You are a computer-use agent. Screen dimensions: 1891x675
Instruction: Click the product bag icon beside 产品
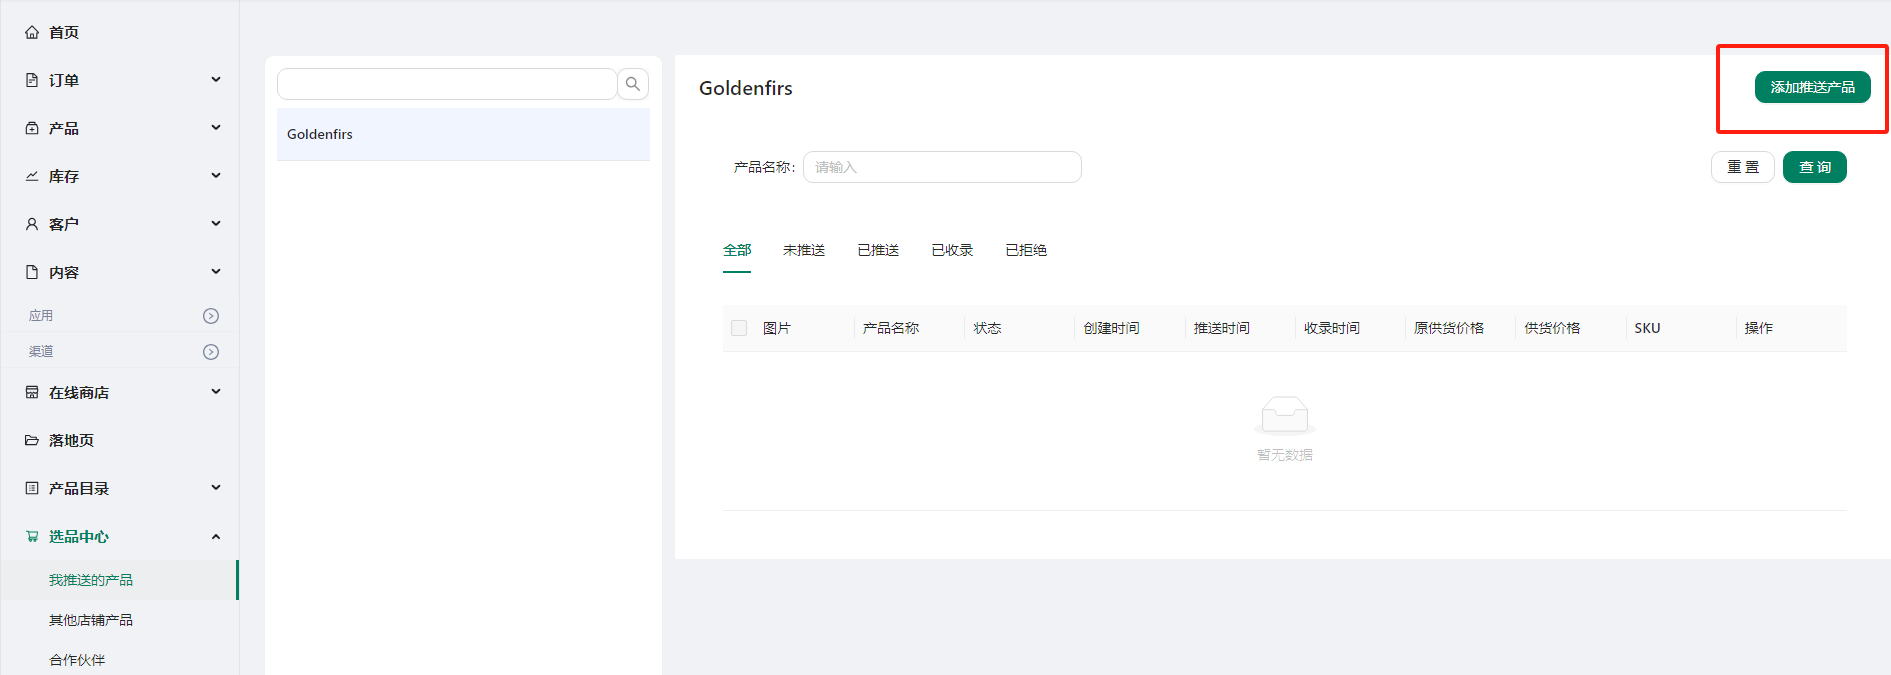tap(32, 128)
